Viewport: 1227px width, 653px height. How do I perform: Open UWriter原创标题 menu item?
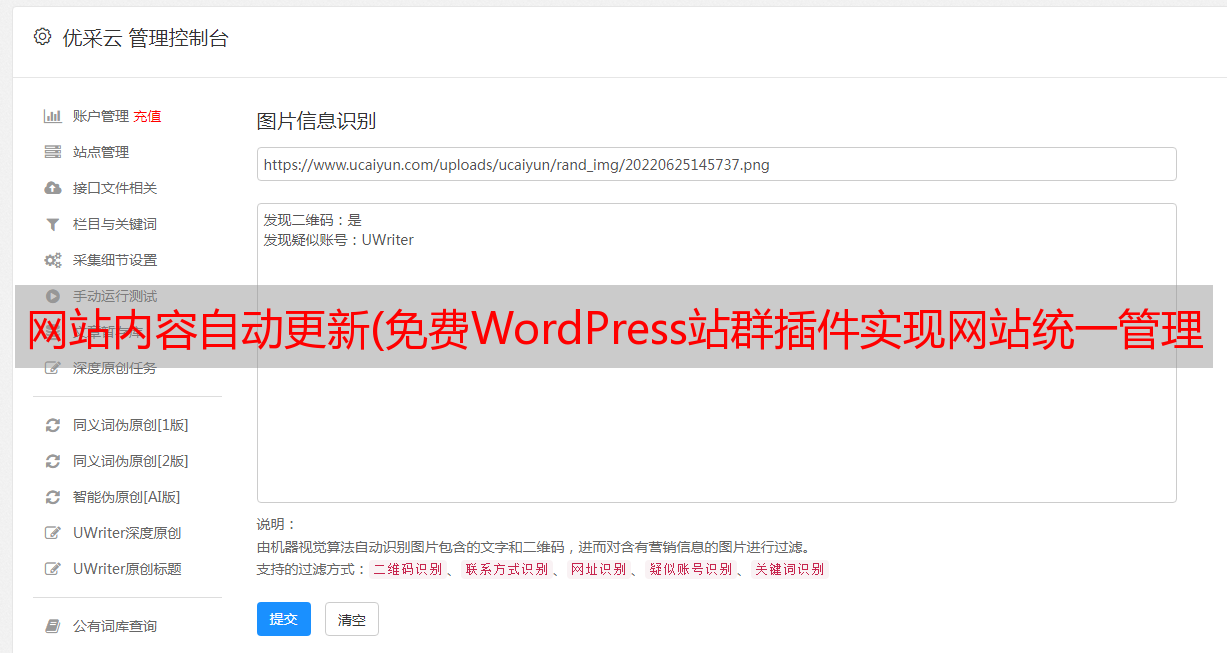[x=127, y=569]
